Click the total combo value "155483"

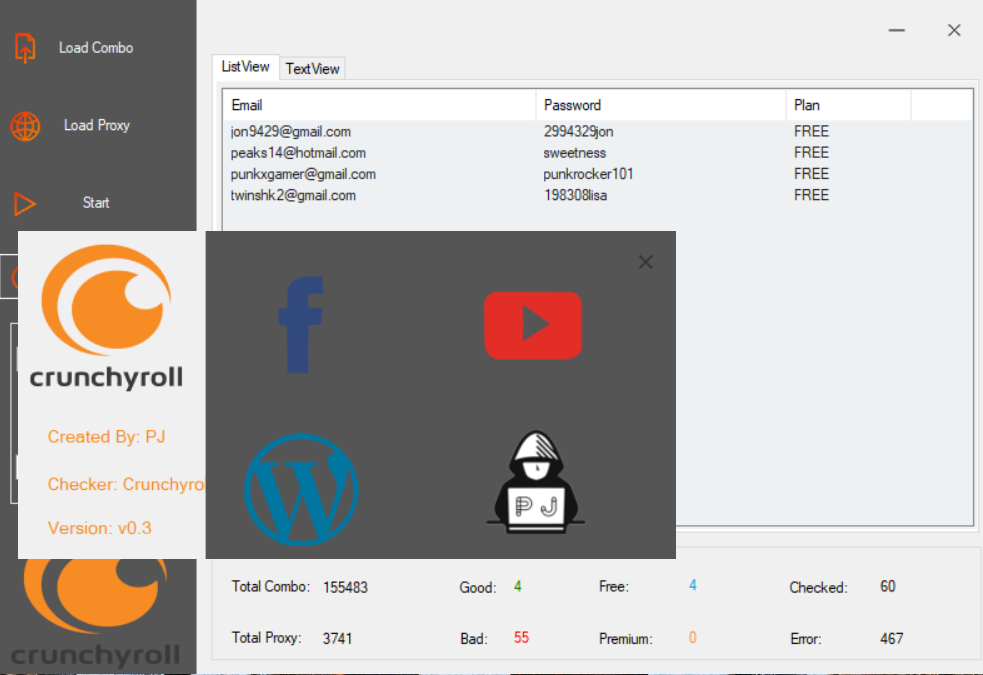coord(345,588)
